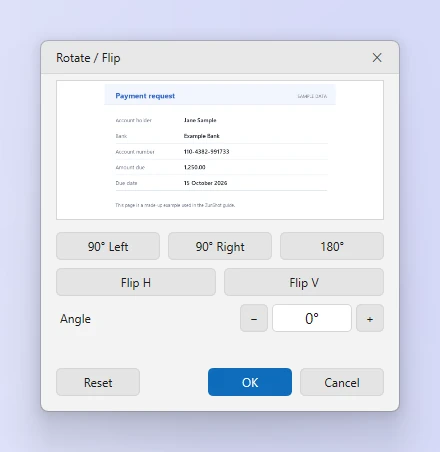Decrease angle with minus button

tap(254, 318)
